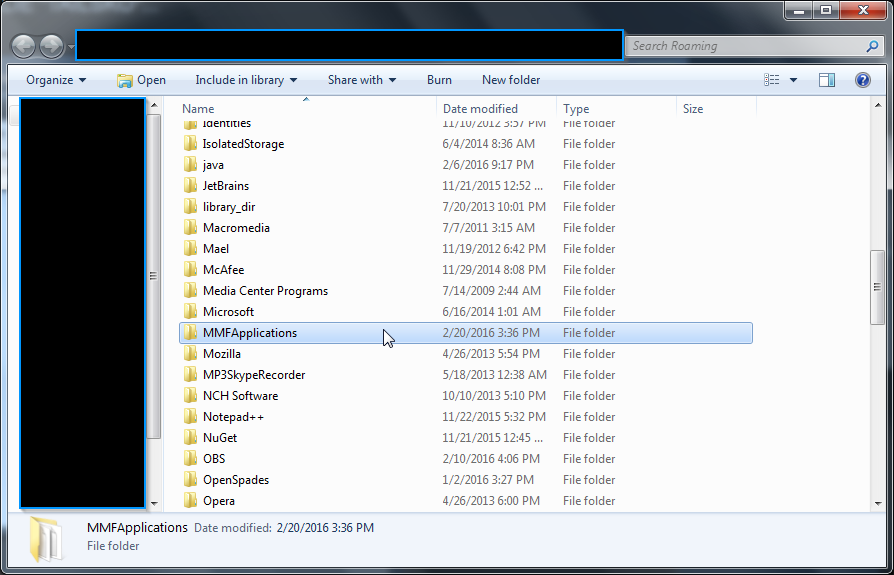Click the JetBrains folder name
The width and height of the screenshot is (894, 575).
(x=226, y=186)
